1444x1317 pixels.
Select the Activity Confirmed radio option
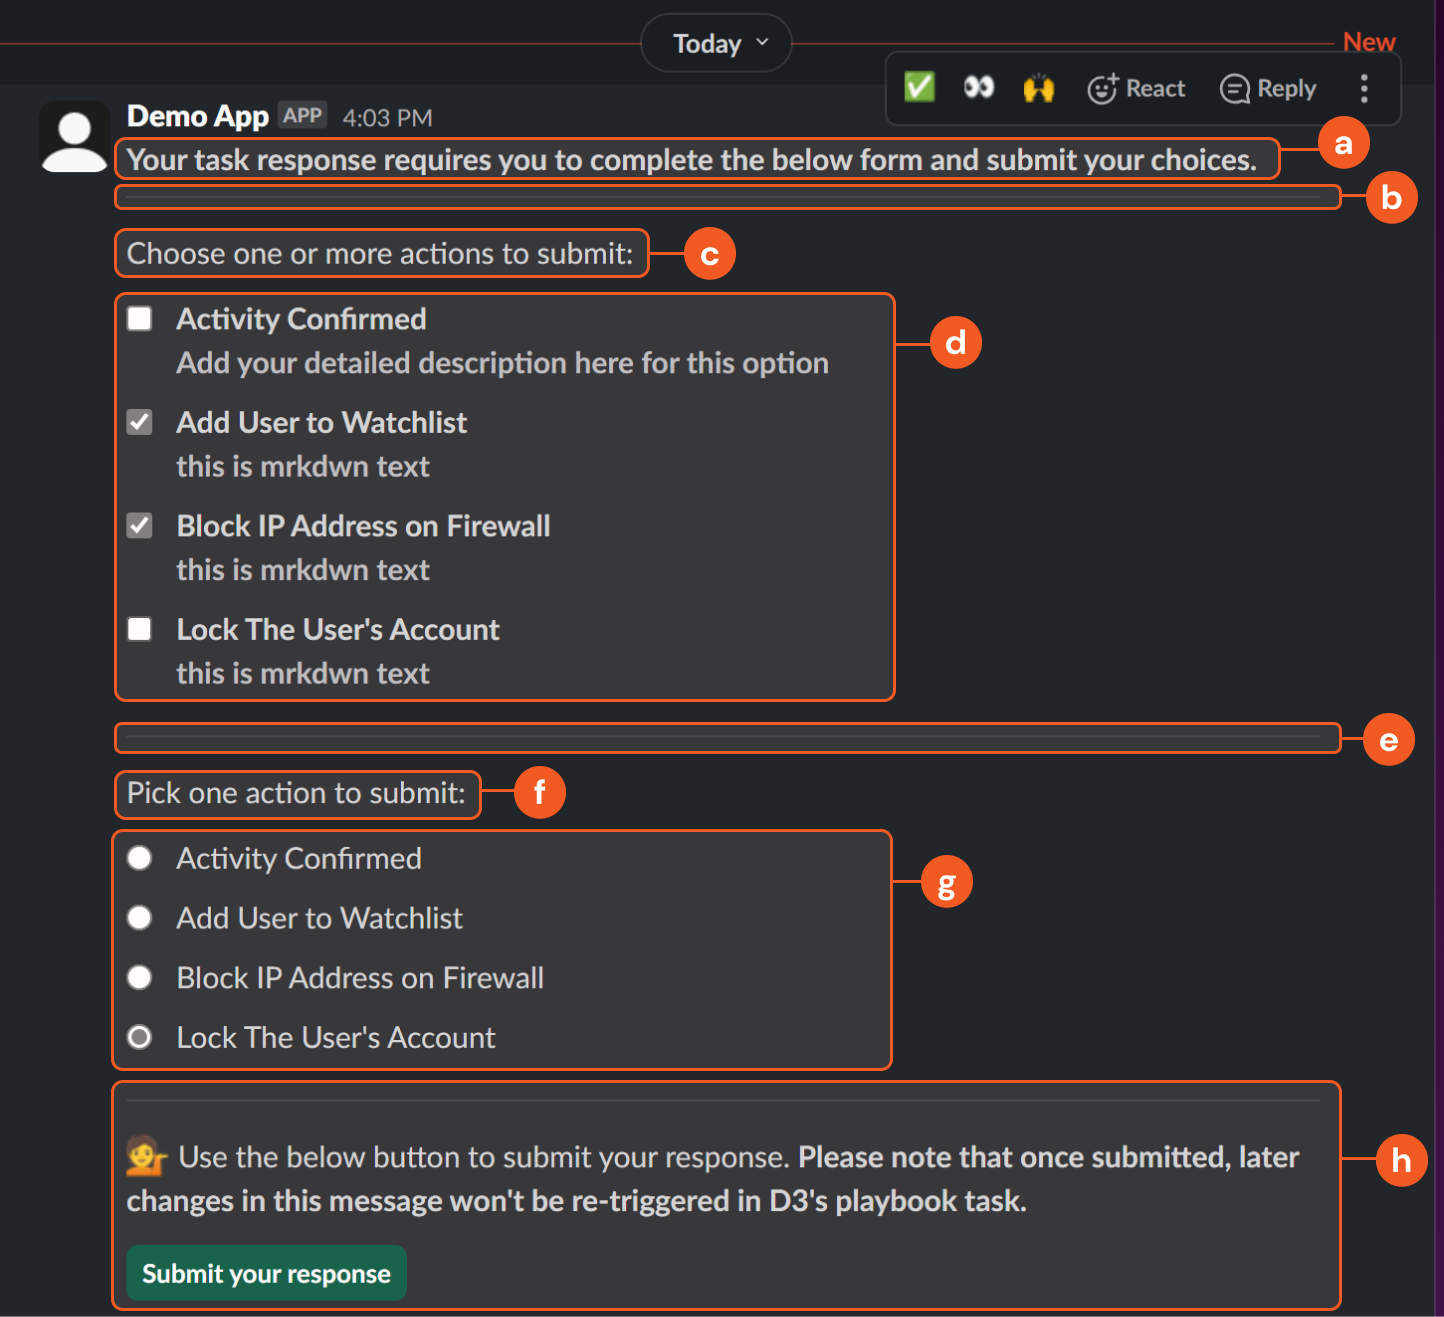140,858
